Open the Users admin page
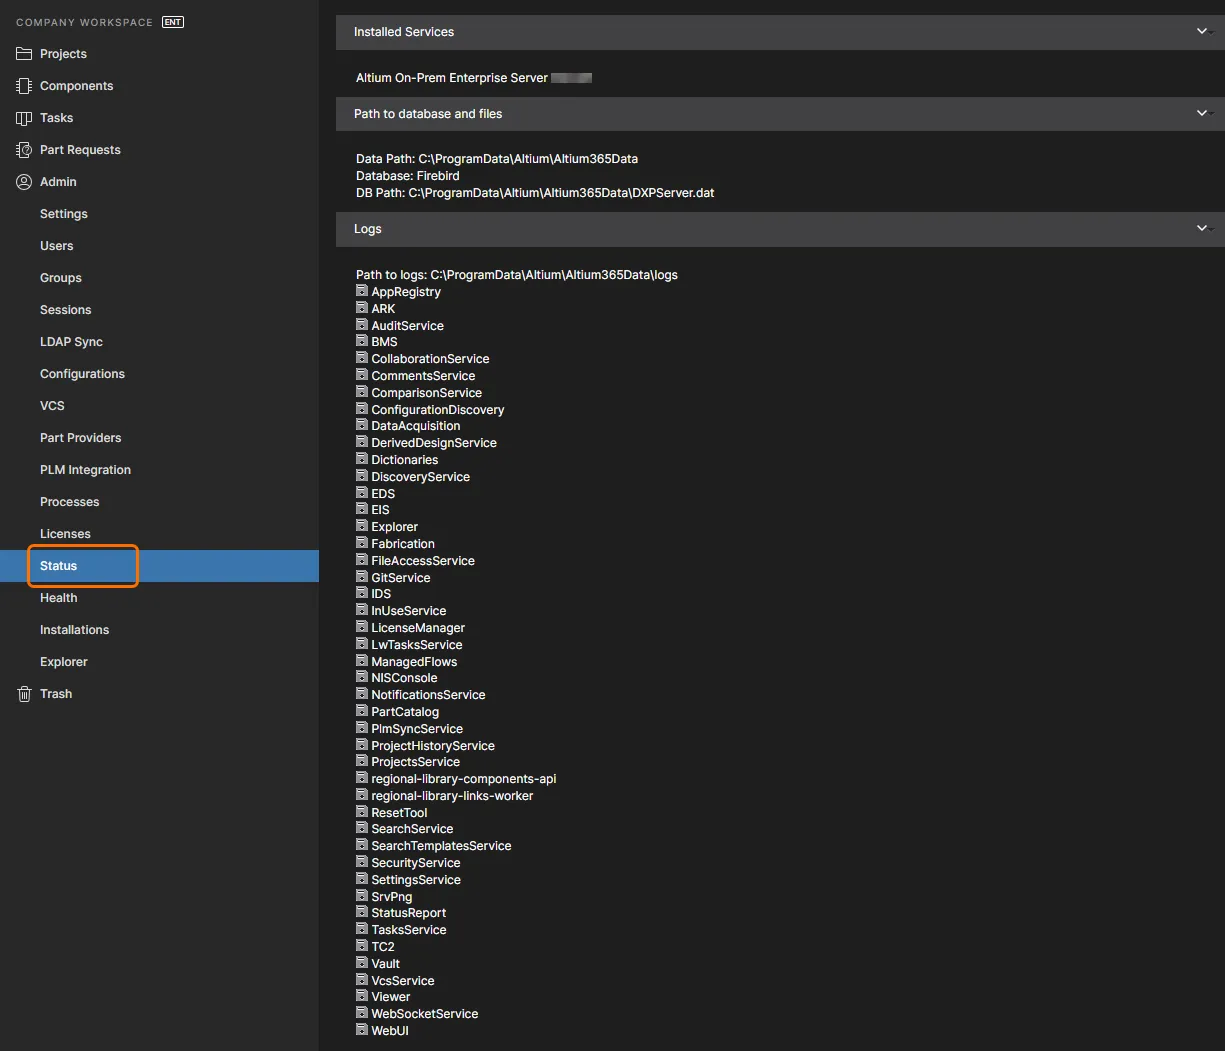Viewport: 1225px width, 1051px height. tap(57, 246)
